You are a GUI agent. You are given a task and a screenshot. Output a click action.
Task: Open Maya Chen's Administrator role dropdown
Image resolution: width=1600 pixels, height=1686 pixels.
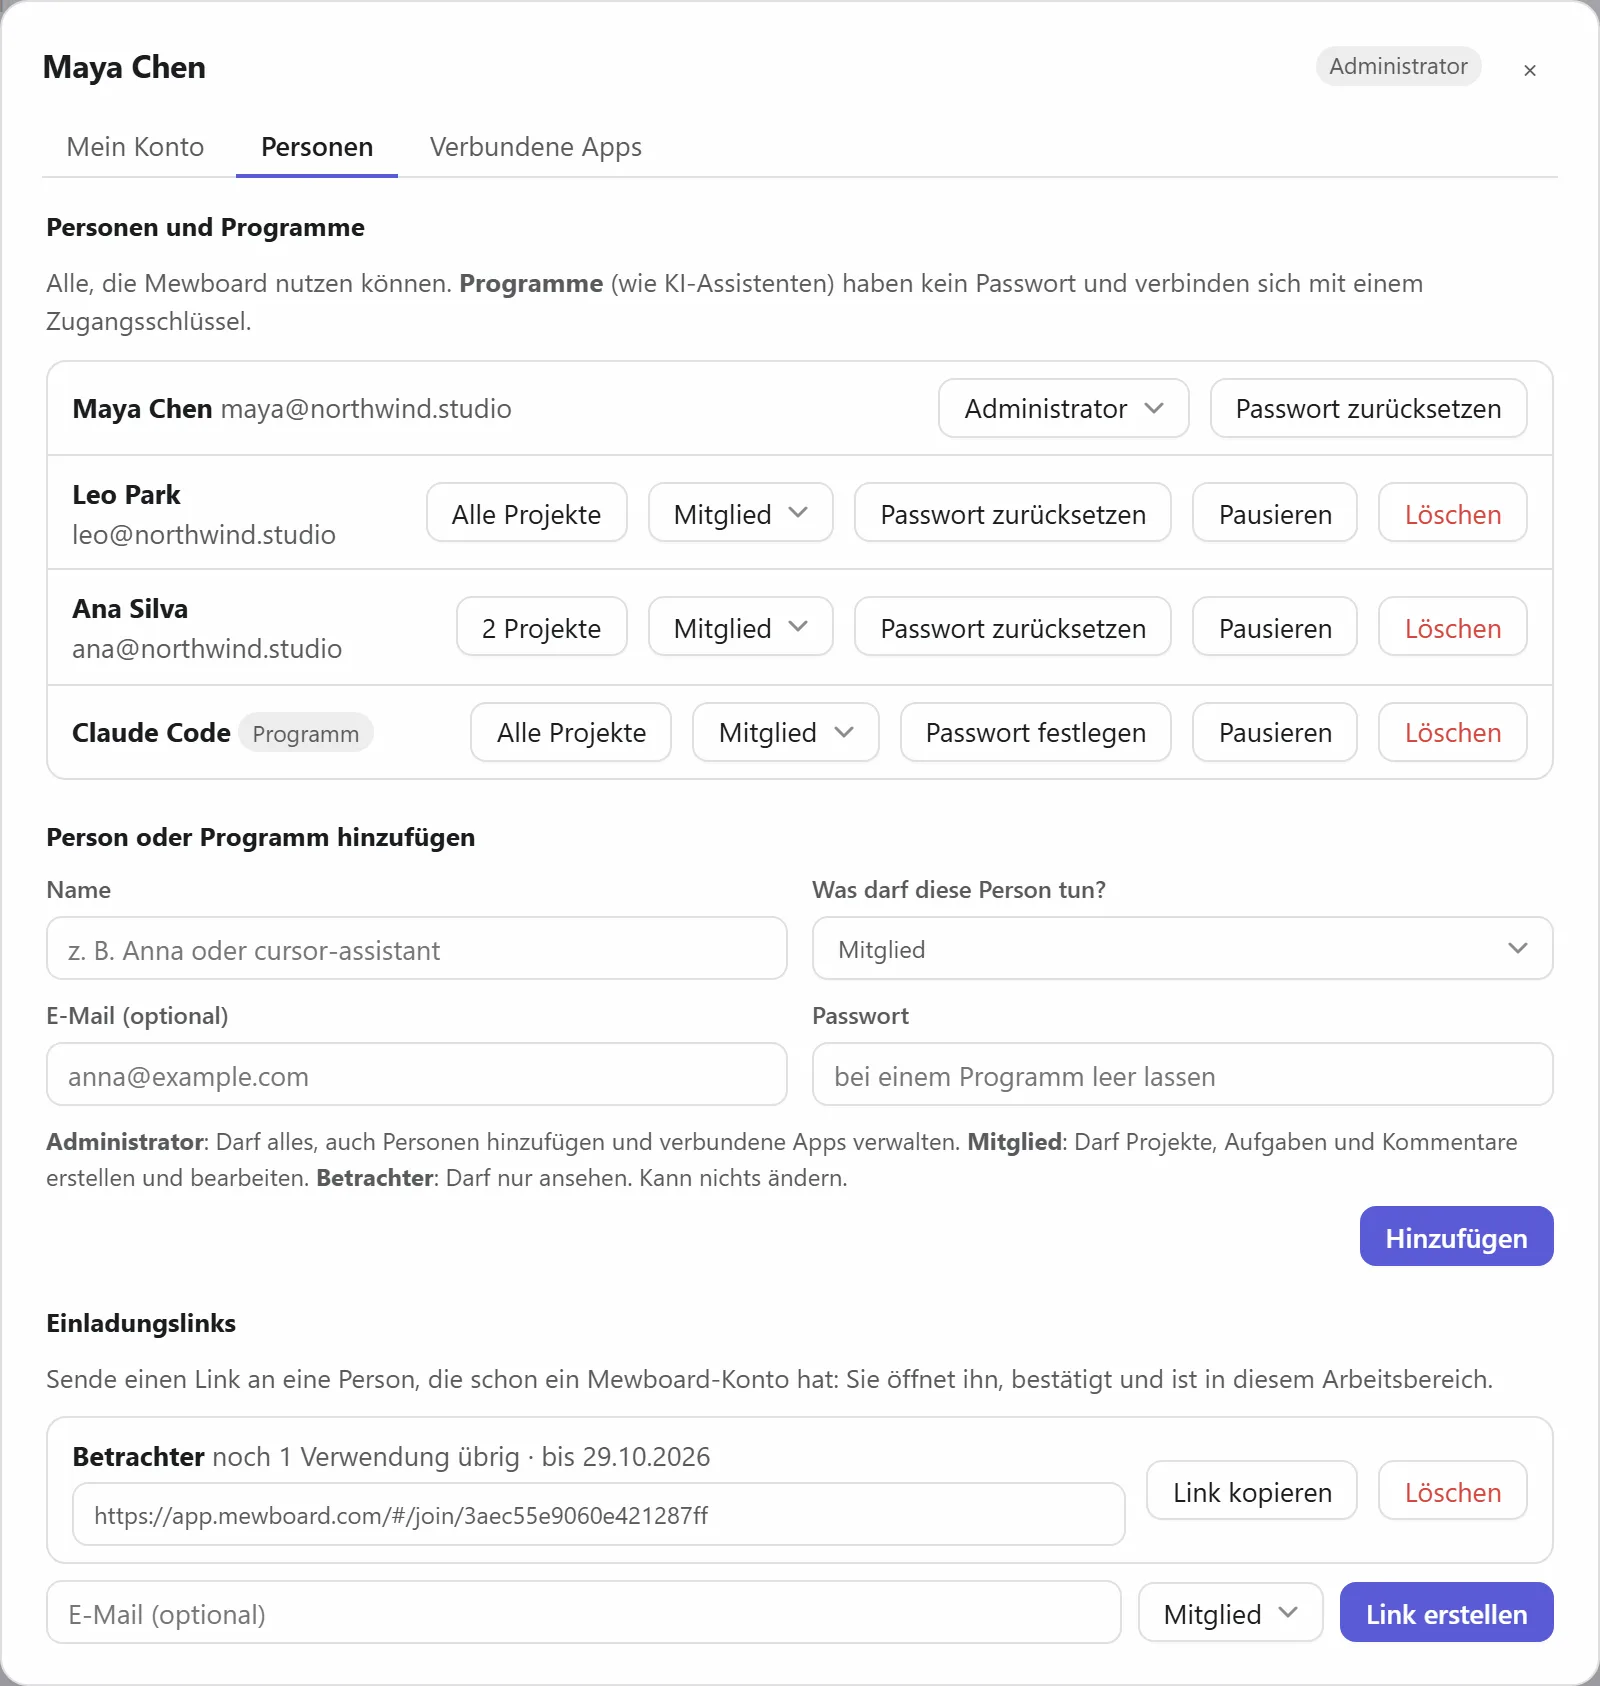tap(1063, 408)
